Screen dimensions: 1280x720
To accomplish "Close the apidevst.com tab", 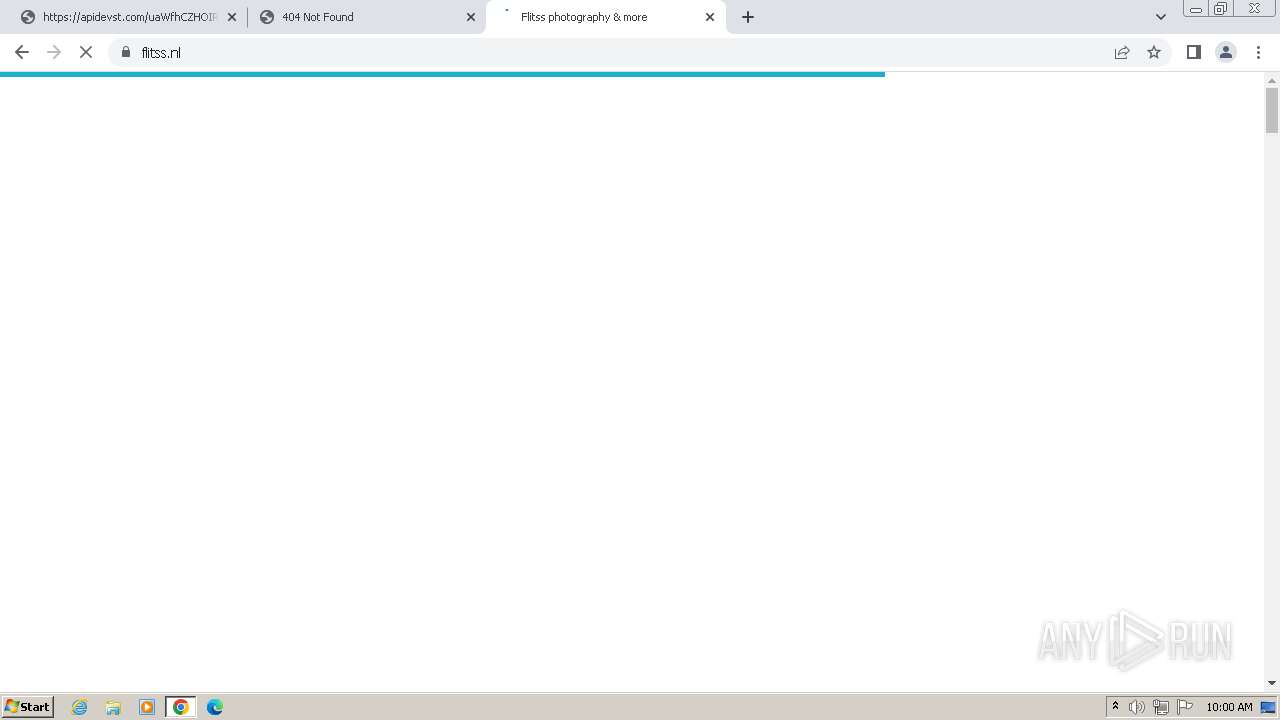I will point(232,17).
